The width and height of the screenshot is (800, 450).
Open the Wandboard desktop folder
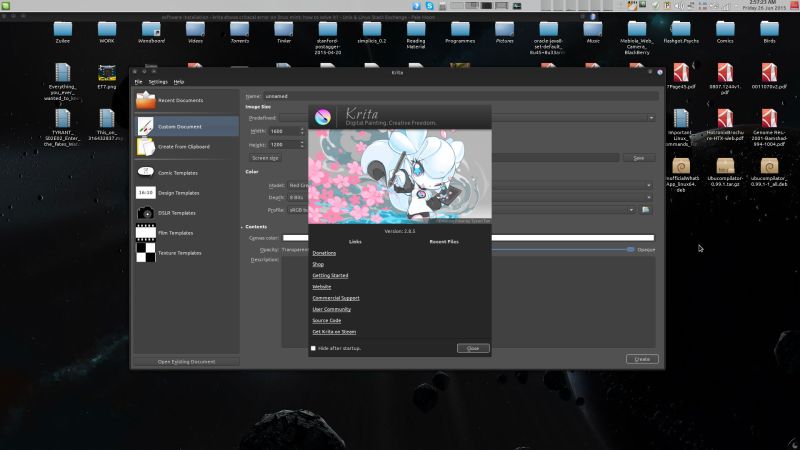click(151, 32)
